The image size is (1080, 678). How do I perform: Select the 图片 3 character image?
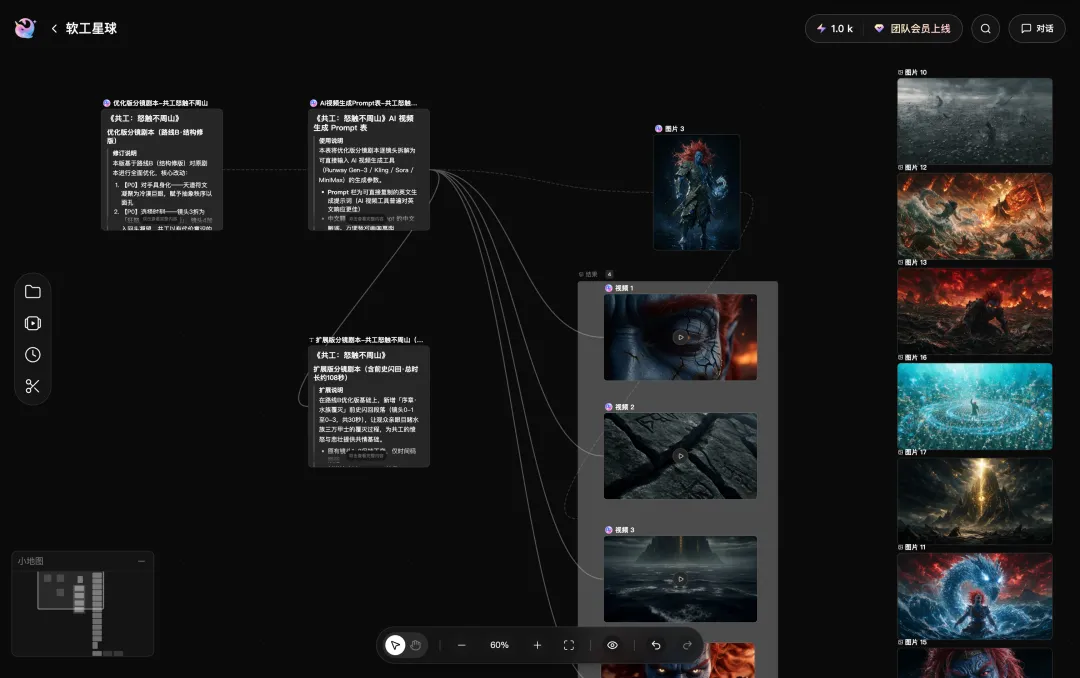click(x=696, y=192)
